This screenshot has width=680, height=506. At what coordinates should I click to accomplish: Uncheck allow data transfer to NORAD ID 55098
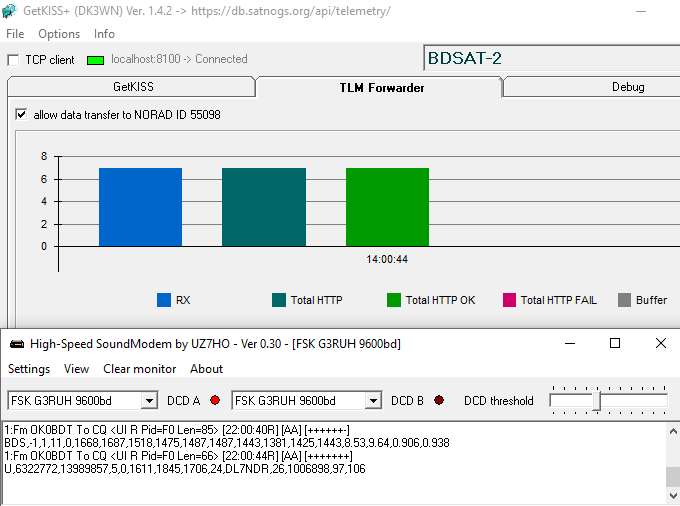point(21,114)
